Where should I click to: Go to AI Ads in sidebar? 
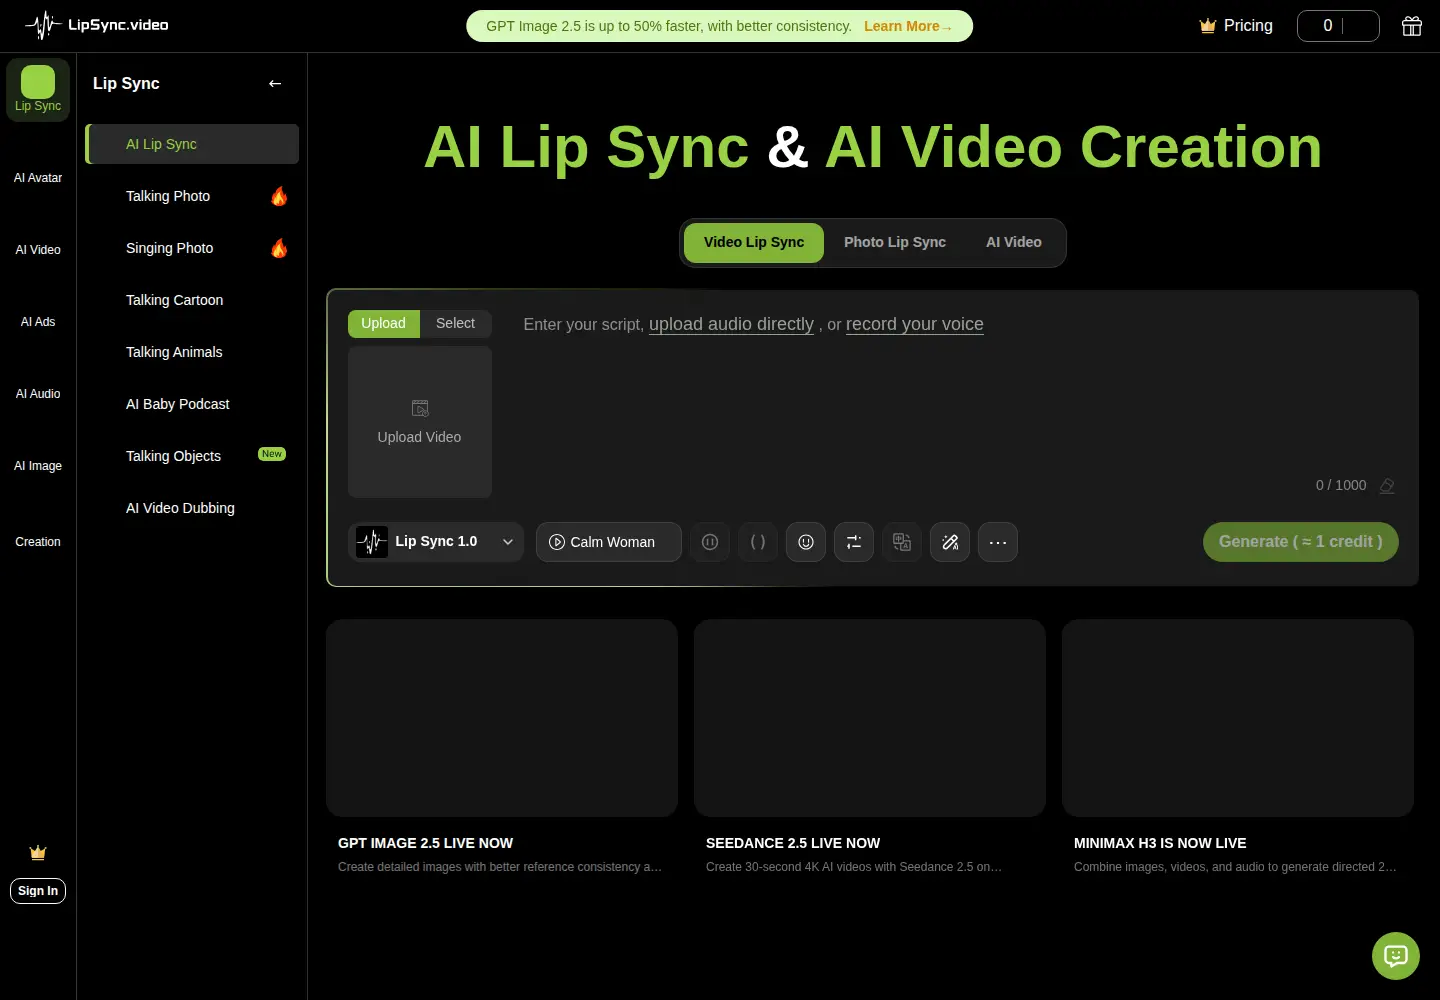tap(38, 322)
